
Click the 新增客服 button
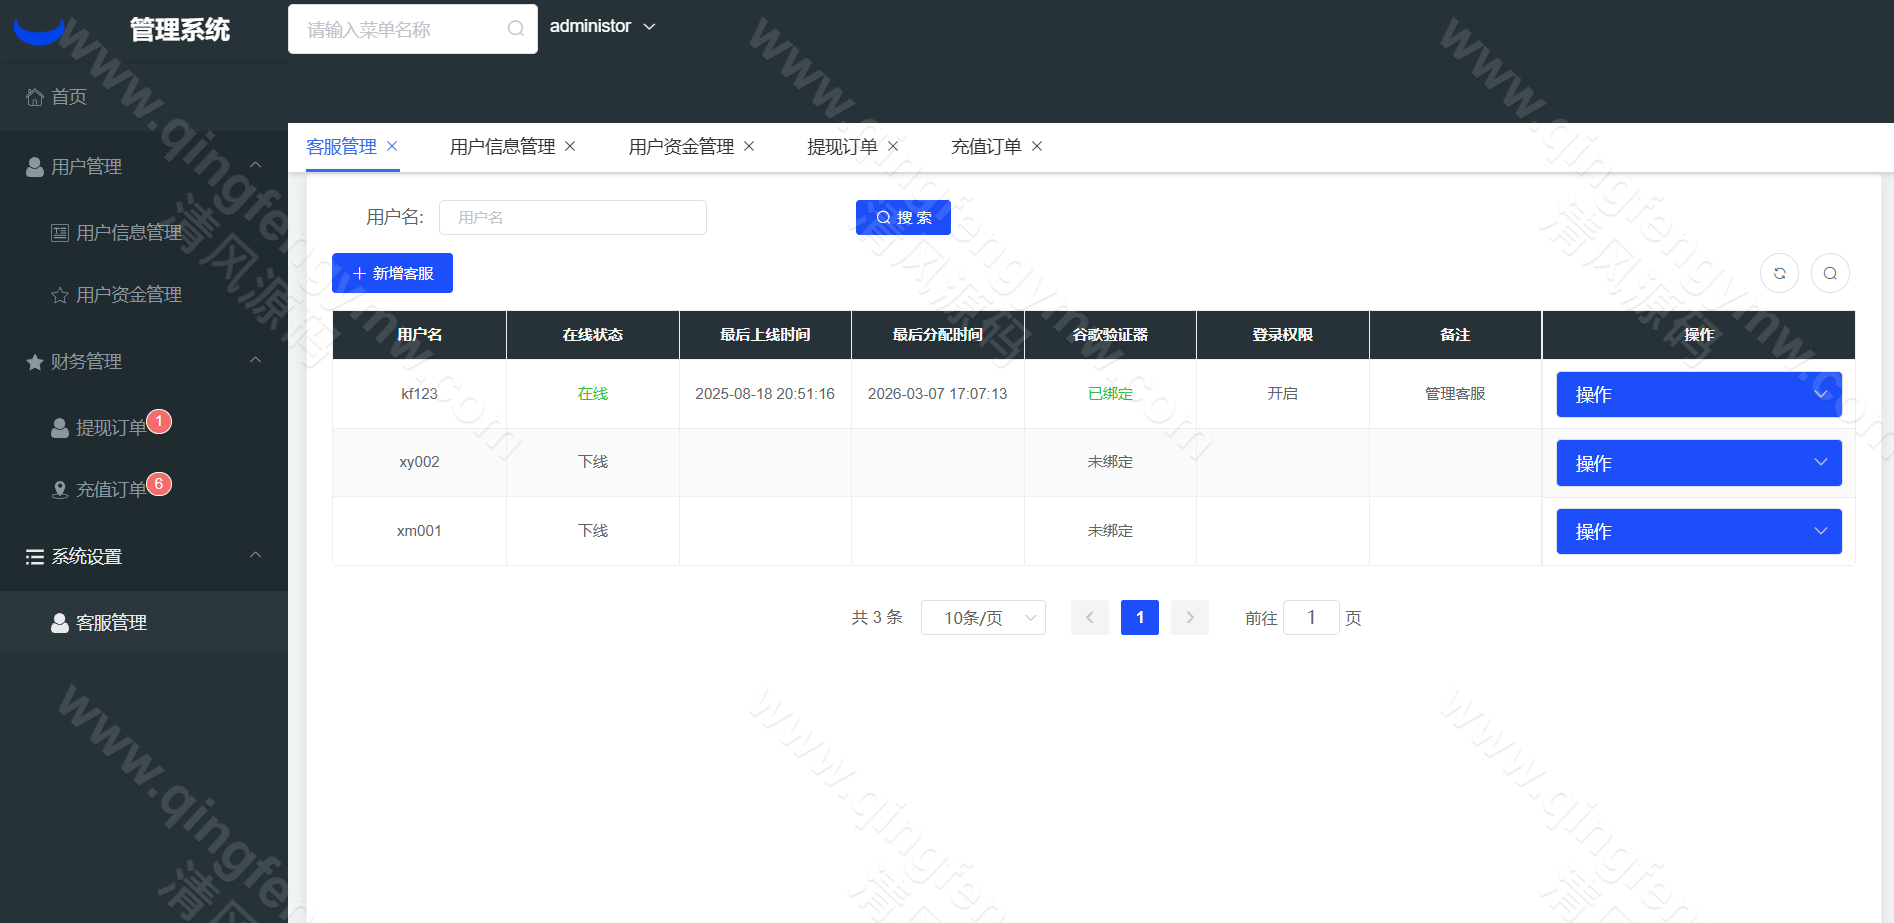point(392,273)
